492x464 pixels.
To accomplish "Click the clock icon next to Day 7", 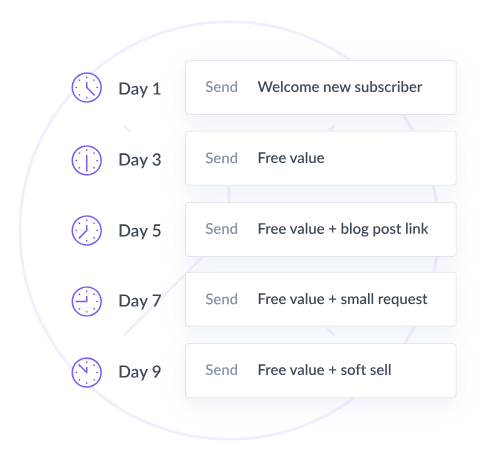I will (87, 301).
